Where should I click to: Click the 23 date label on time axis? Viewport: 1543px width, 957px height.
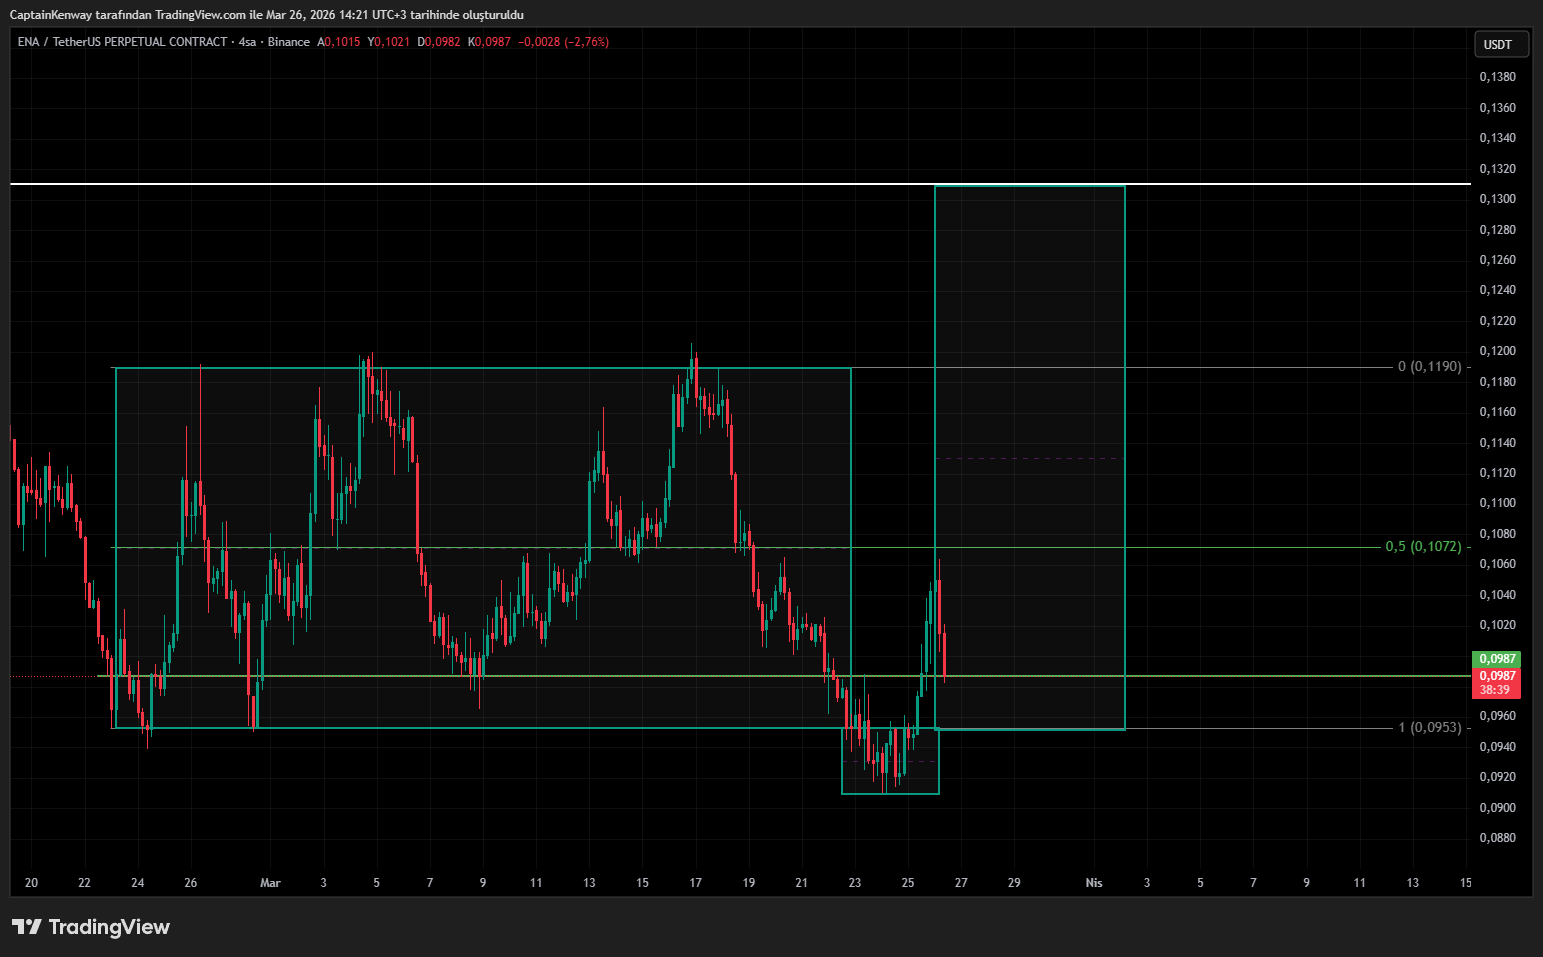(855, 883)
